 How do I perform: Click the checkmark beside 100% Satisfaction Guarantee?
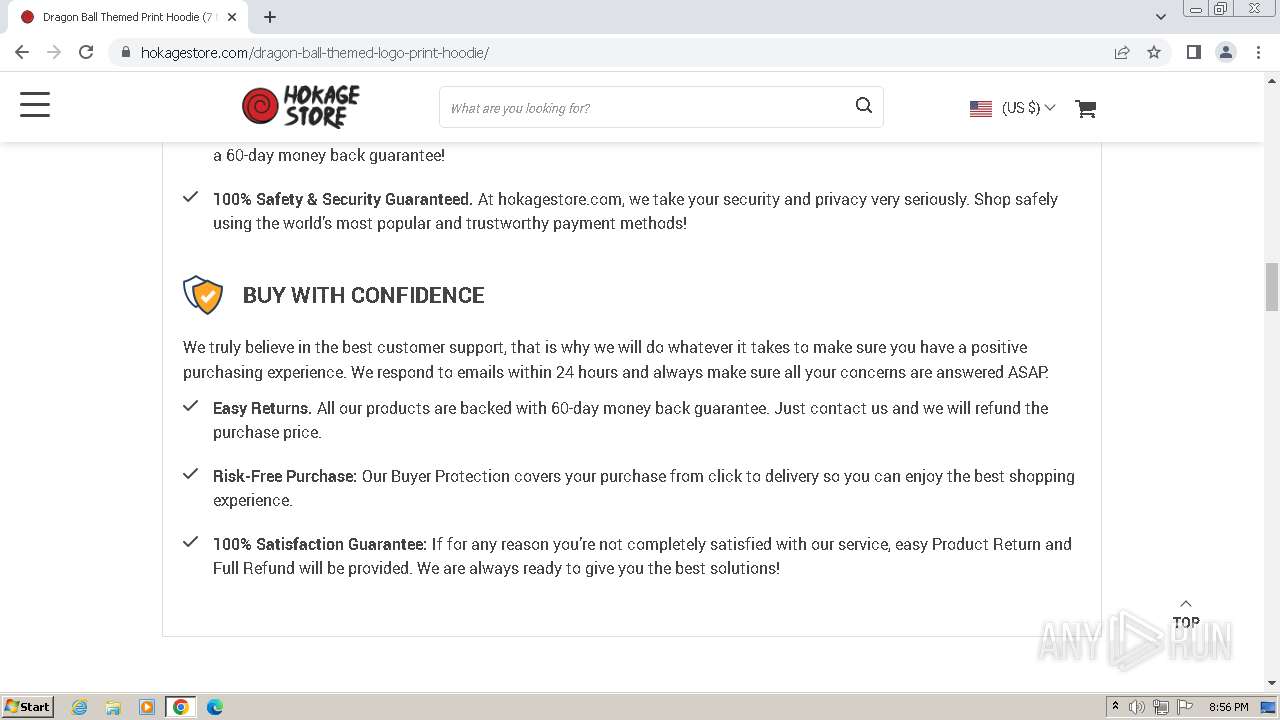coord(190,542)
